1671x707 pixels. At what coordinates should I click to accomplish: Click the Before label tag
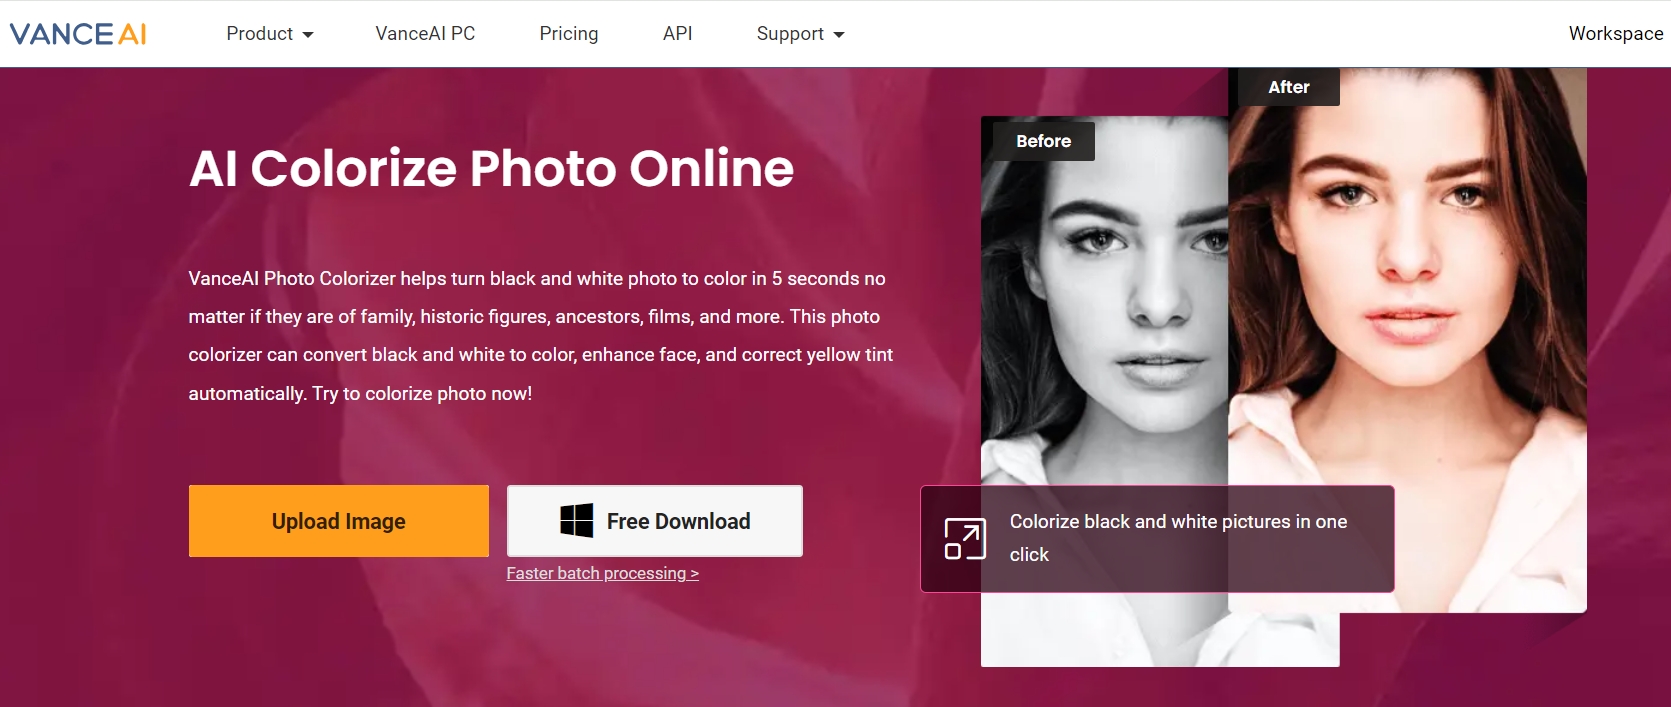(1043, 141)
